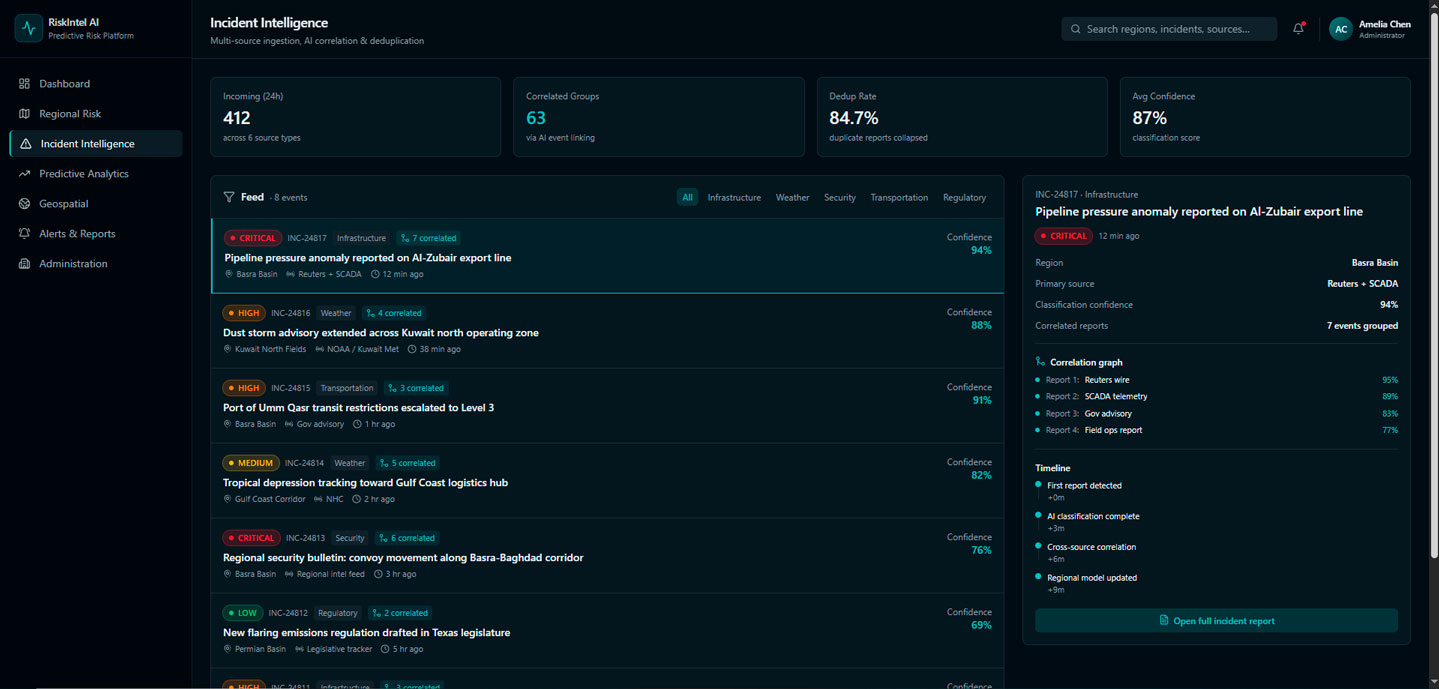Image resolution: width=1439 pixels, height=689 pixels.
Task: Navigate to Geospatial
Action: (96, 204)
